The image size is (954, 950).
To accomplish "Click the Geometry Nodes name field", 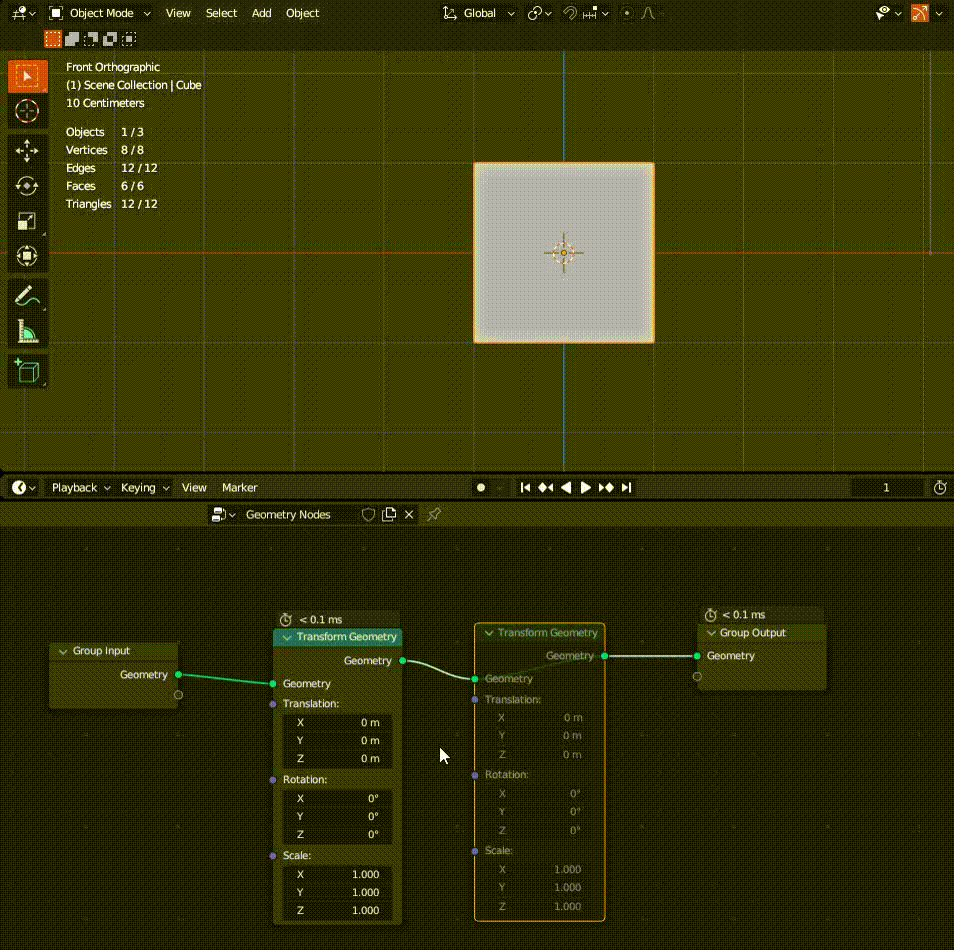I will pos(298,514).
